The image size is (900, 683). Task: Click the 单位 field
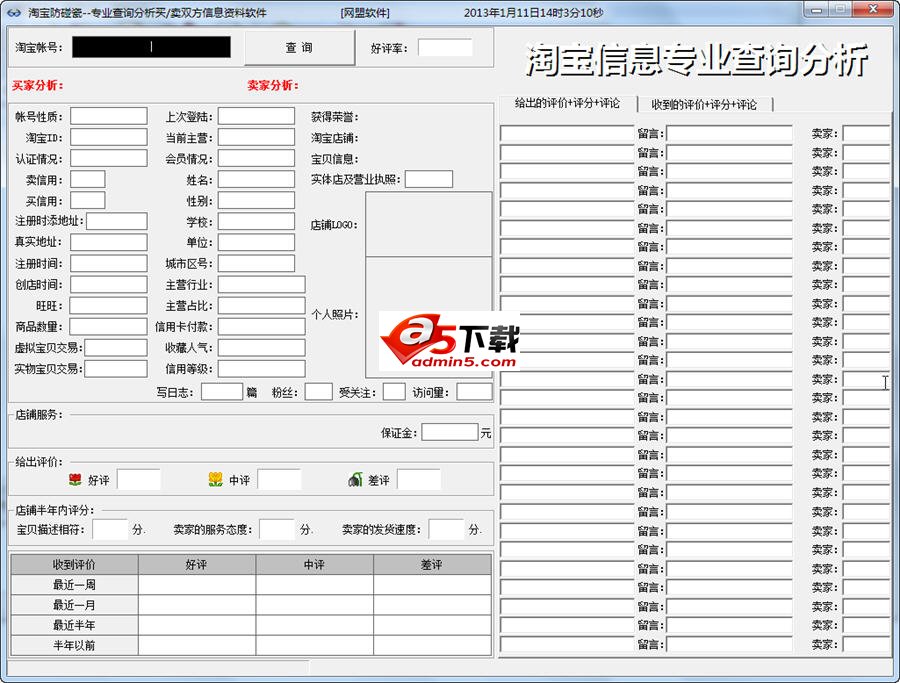(x=257, y=242)
